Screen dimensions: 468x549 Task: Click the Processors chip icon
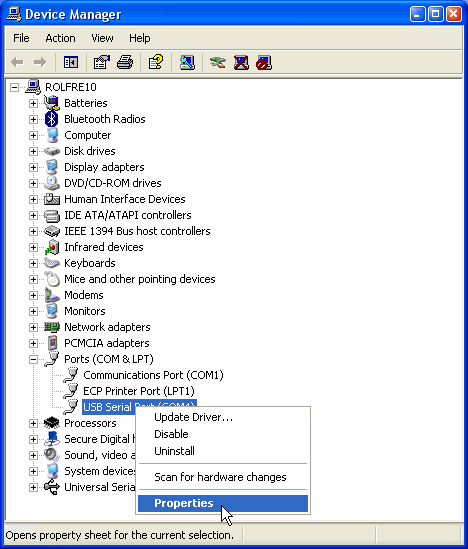click(x=52, y=423)
